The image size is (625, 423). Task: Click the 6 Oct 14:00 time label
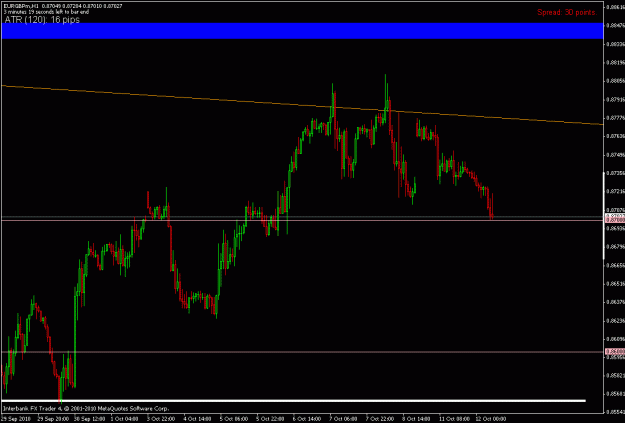point(307,419)
